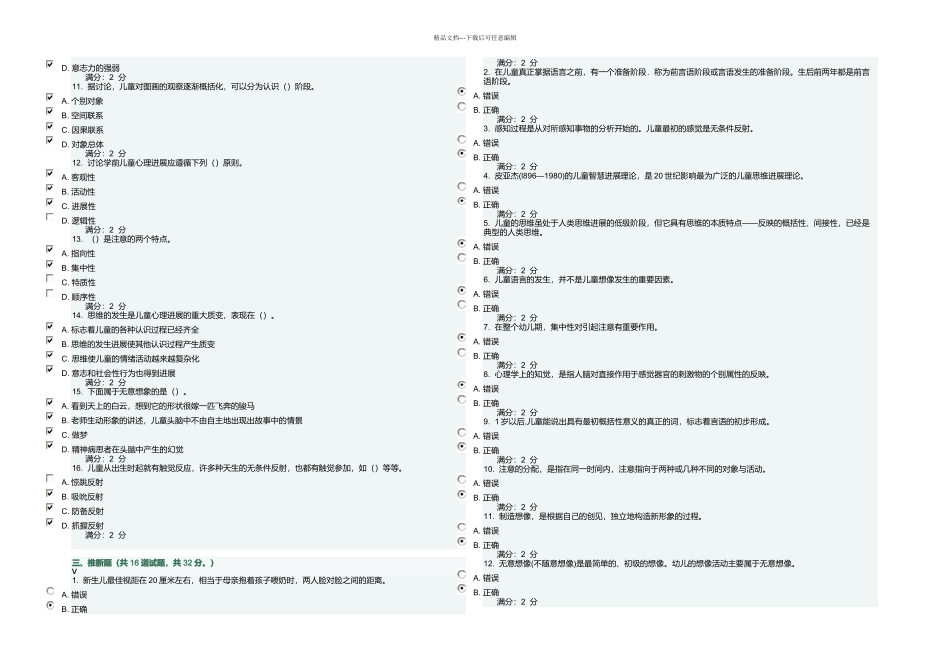Toggle checkbox C. 防御反射

click(x=50, y=508)
